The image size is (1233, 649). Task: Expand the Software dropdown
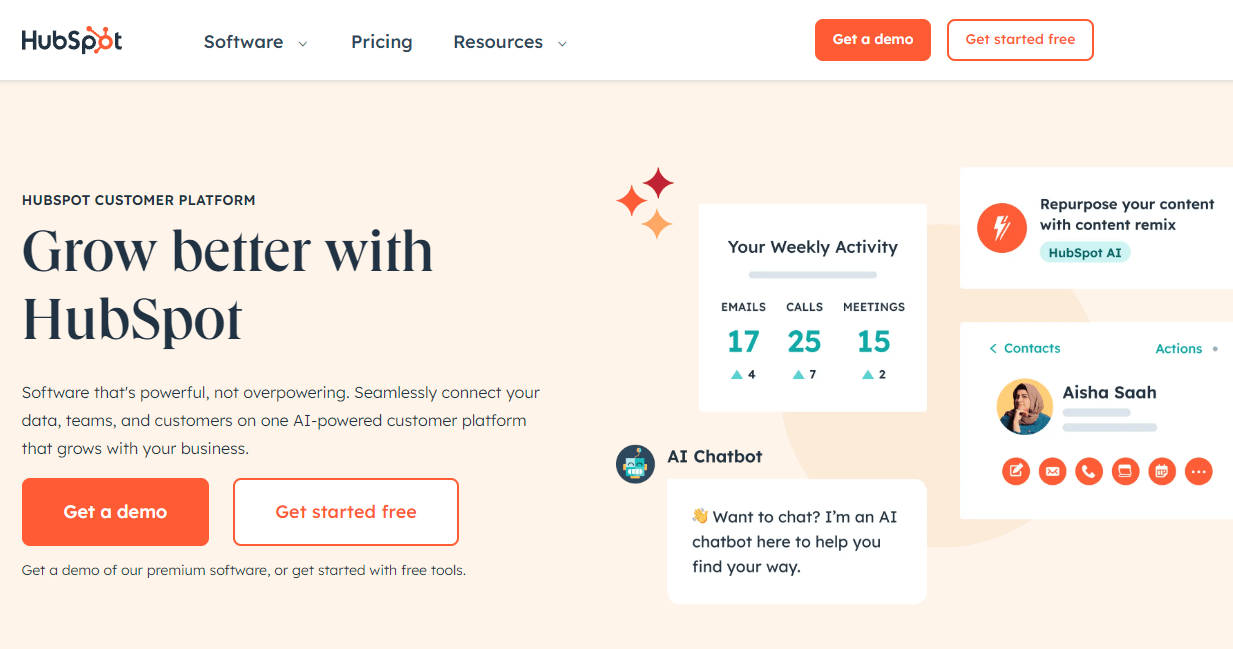click(255, 42)
